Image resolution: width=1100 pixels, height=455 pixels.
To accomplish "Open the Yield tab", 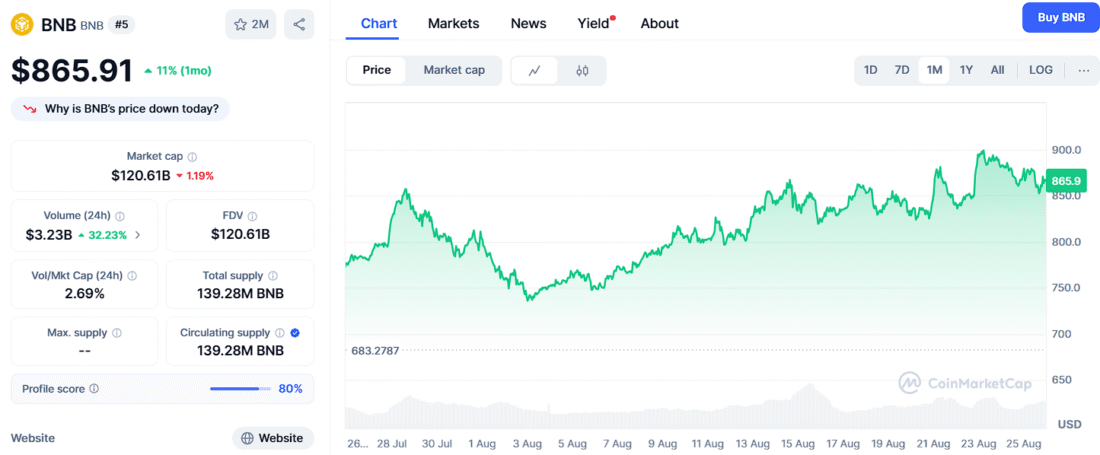I will [x=593, y=23].
